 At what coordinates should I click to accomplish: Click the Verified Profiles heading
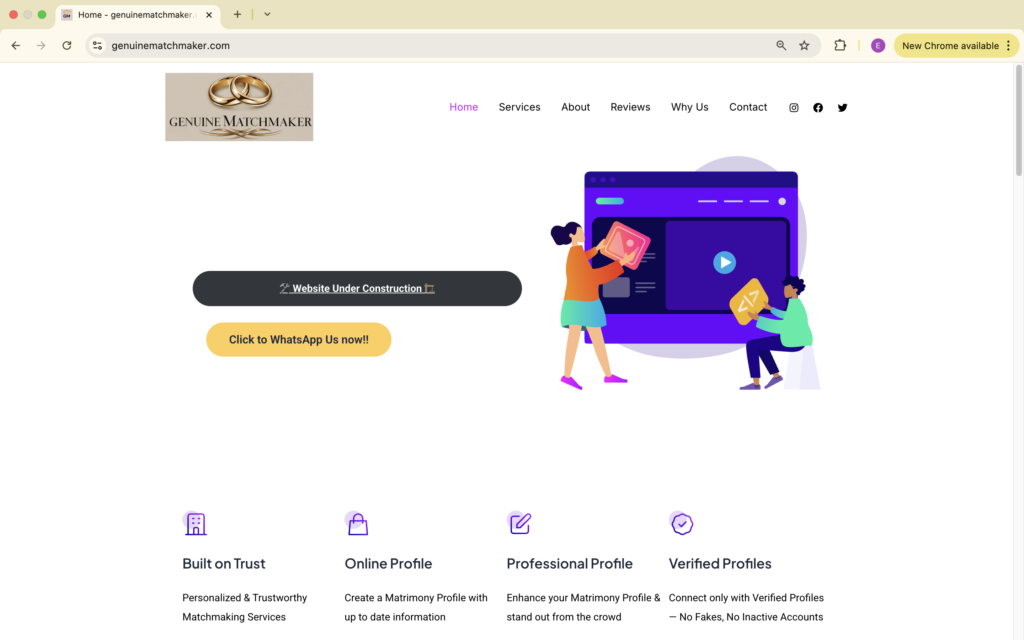(720, 564)
